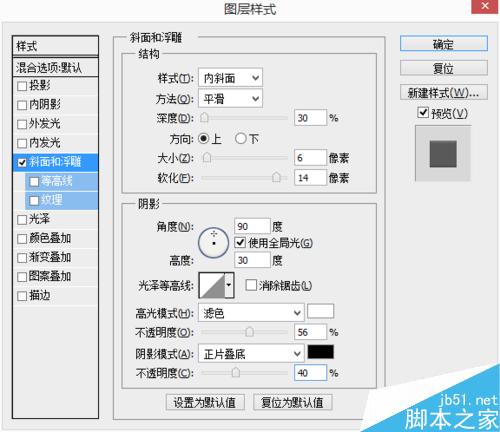Click the 复位 reset button
The height and width of the screenshot is (432, 500).
(444, 68)
